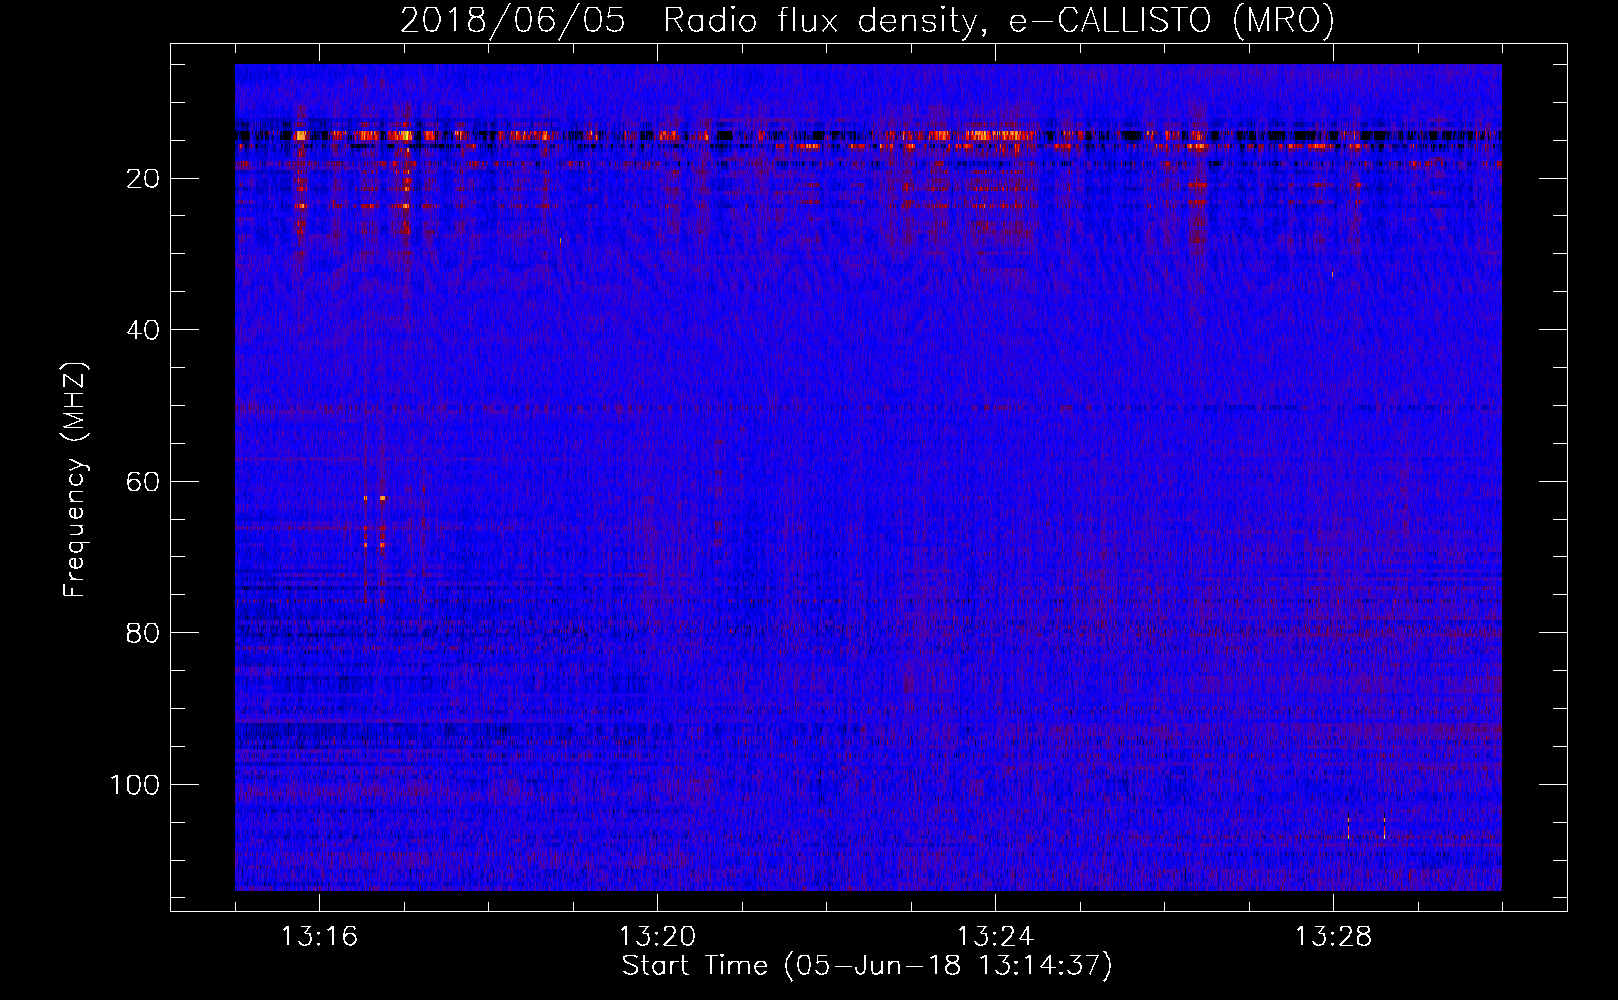The height and width of the screenshot is (1000, 1618).
Task: Click the "Start Time (05-Jun-18 13:14:37)" label
Action: (867, 966)
